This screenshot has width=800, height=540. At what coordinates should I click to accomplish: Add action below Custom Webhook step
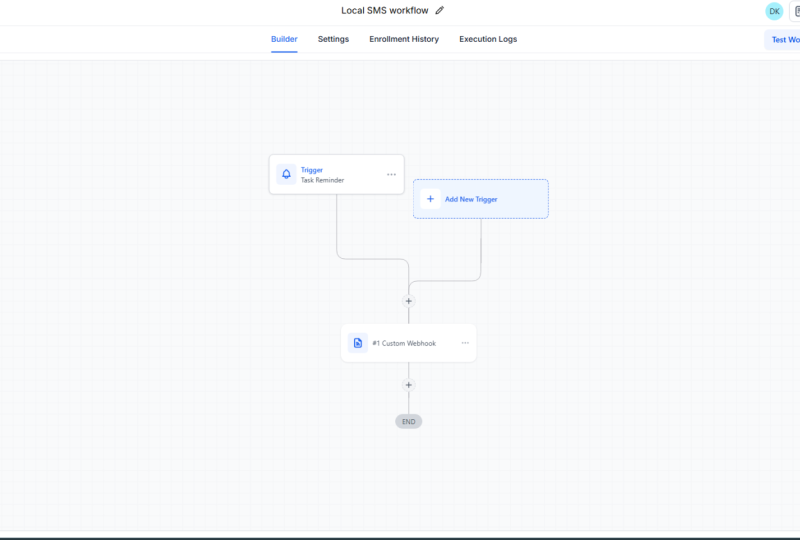[409, 385]
